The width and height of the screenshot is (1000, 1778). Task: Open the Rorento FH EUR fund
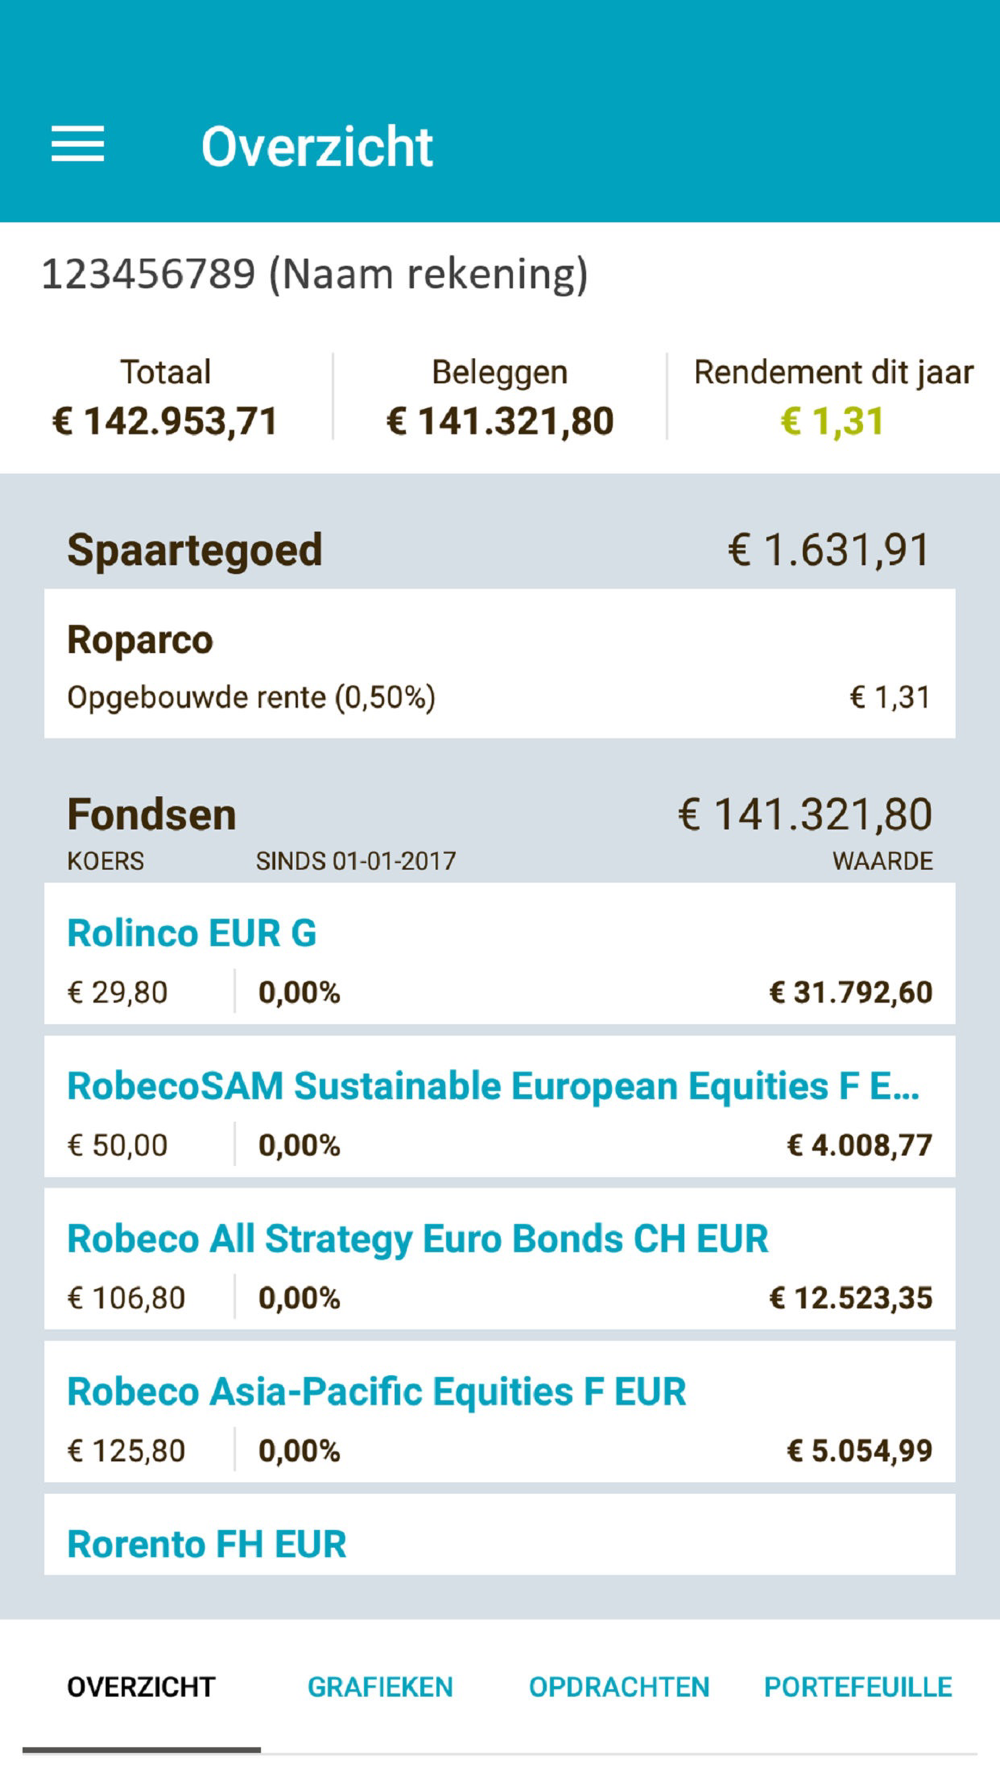coord(500,1535)
